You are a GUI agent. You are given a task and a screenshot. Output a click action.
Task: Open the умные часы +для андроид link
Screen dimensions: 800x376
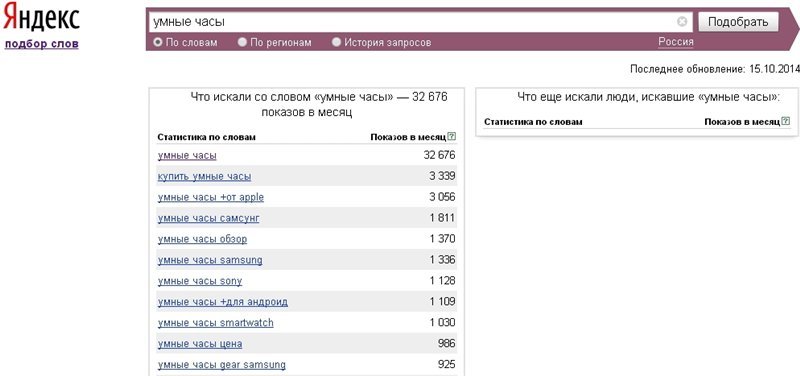[223, 302]
